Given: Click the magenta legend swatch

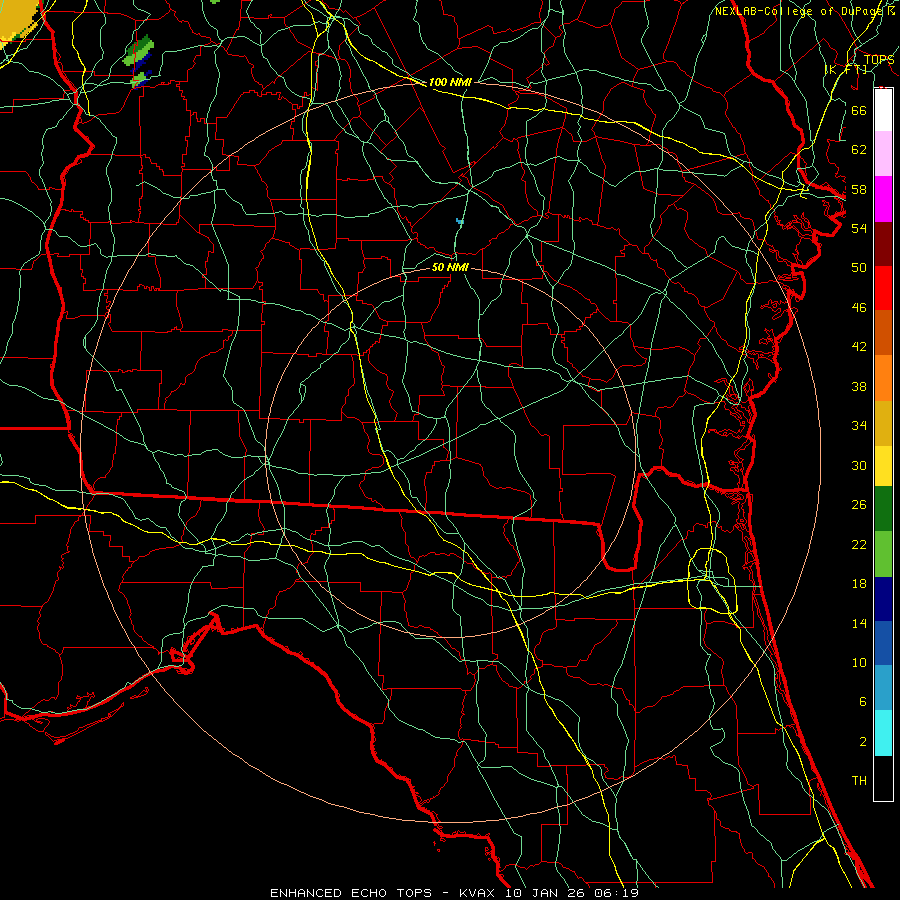Looking at the screenshot, I should point(883,199).
